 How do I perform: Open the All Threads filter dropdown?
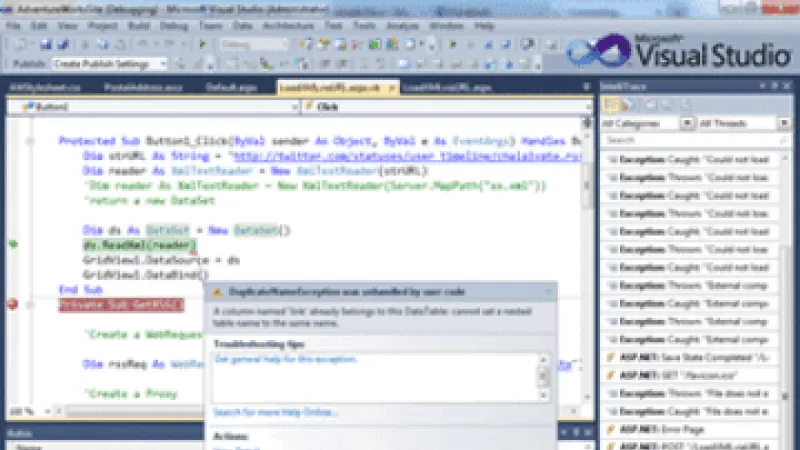[784, 123]
